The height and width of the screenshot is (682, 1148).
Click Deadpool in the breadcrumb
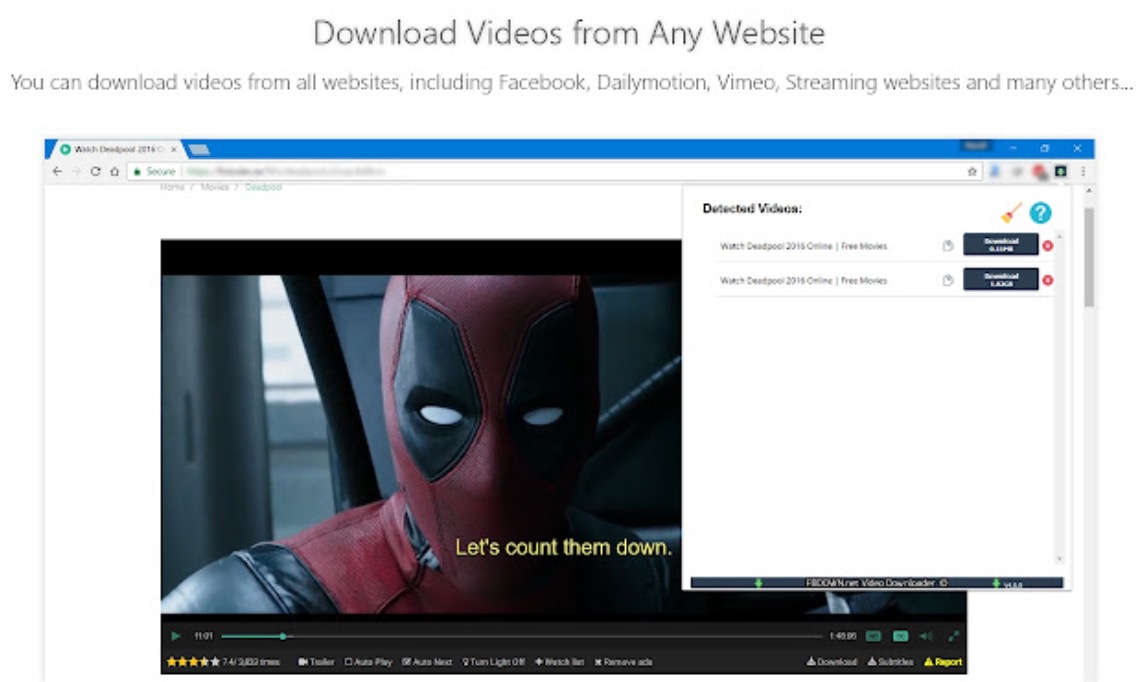[x=264, y=187]
